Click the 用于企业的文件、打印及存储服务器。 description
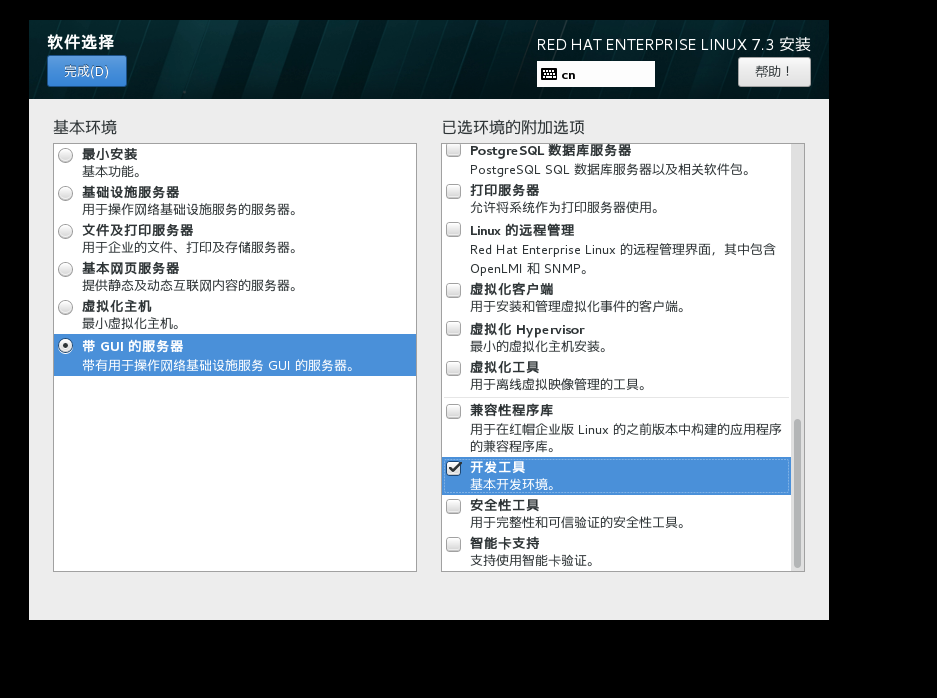This screenshot has width=937, height=698. pos(189,247)
